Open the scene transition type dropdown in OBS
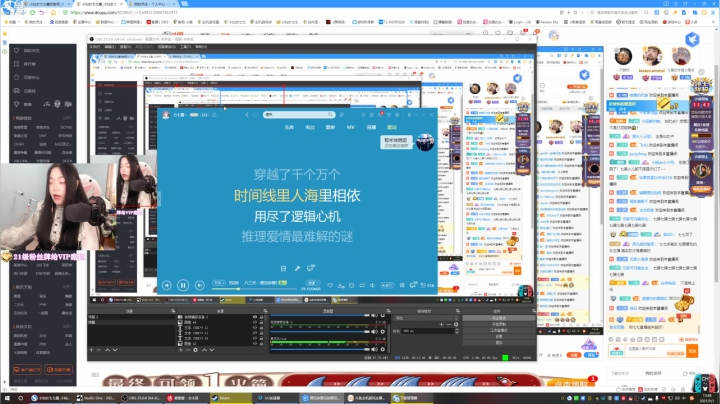This screenshot has height=404, width=720. pos(427,318)
